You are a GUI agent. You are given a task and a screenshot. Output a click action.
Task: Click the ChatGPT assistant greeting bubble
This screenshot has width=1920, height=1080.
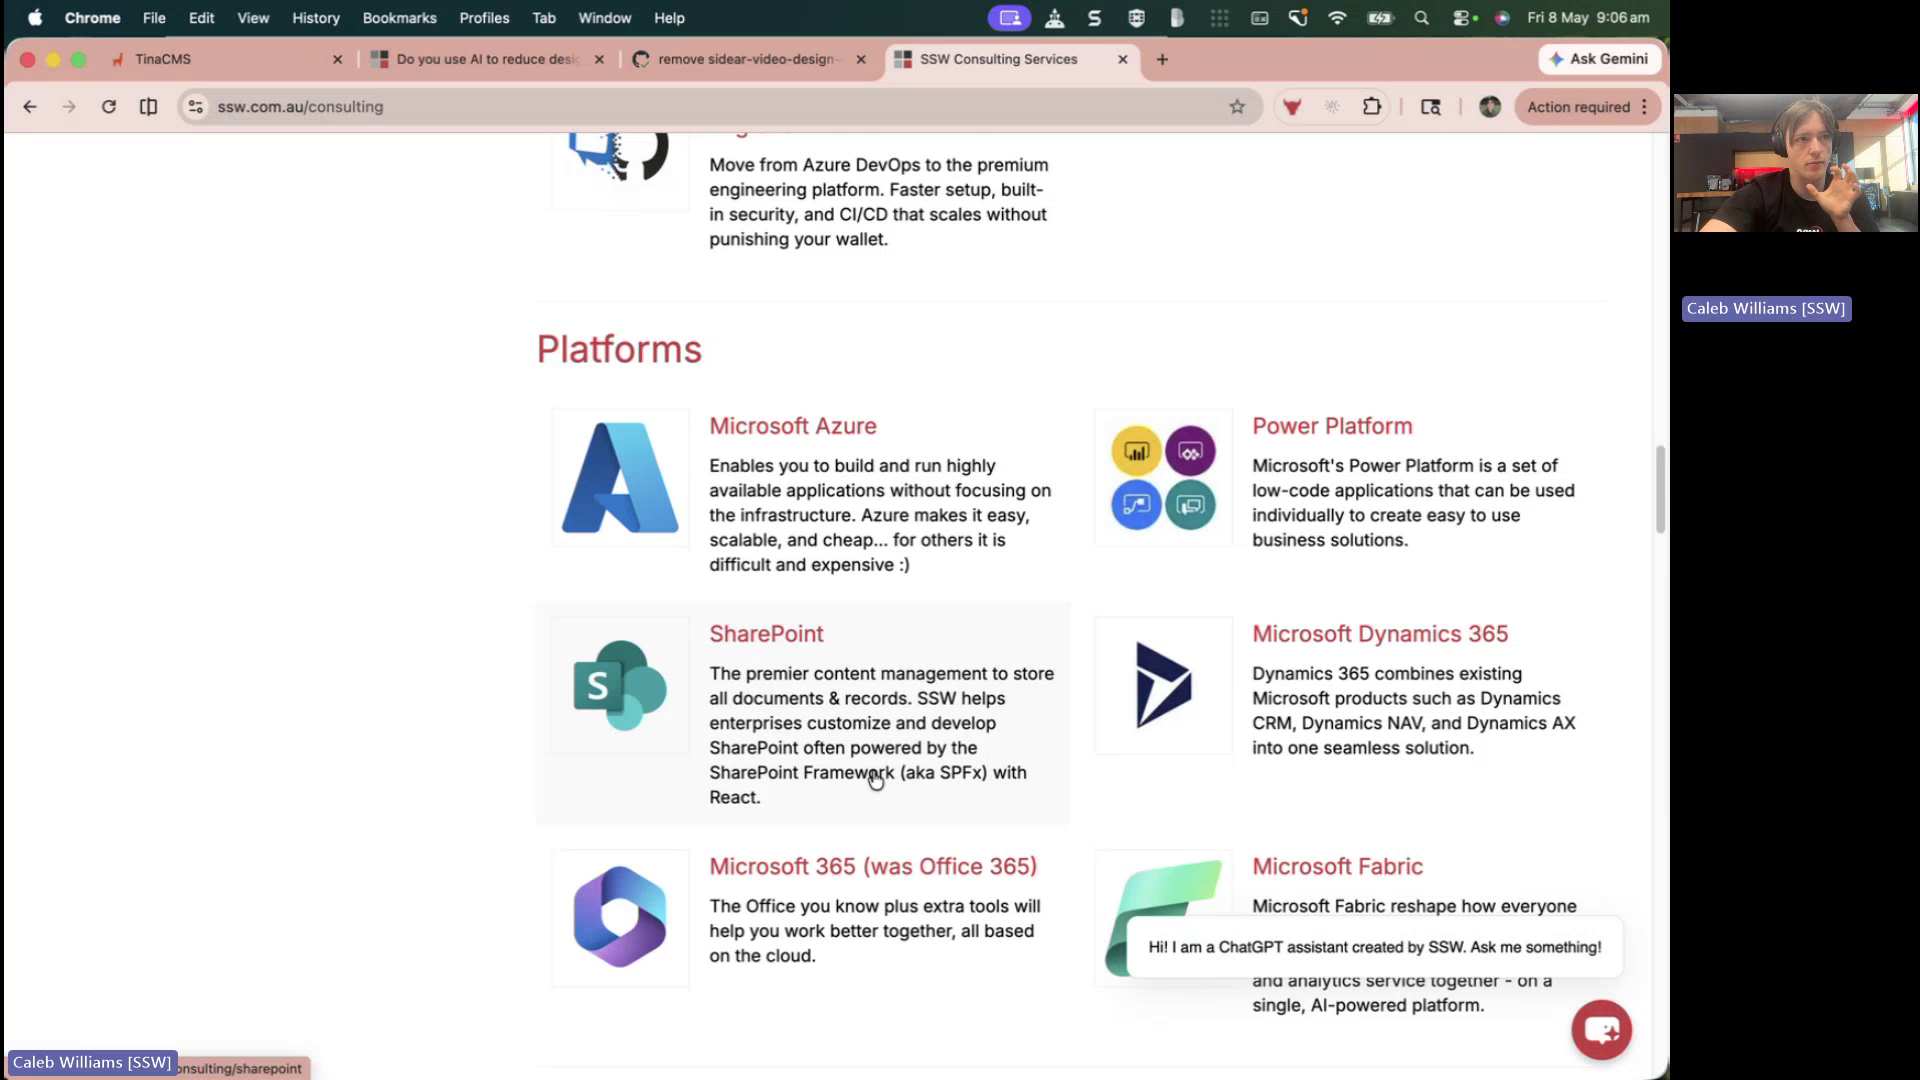point(1374,947)
